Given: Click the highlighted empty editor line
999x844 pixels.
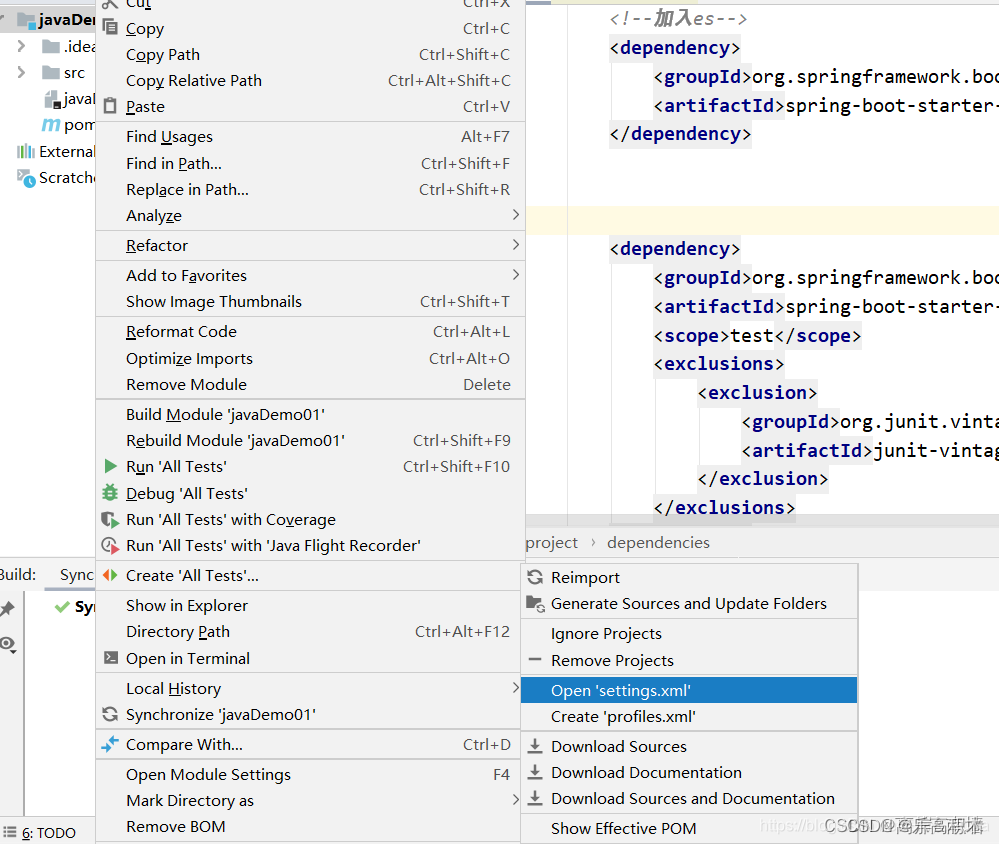Looking at the screenshot, I should (762, 220).
